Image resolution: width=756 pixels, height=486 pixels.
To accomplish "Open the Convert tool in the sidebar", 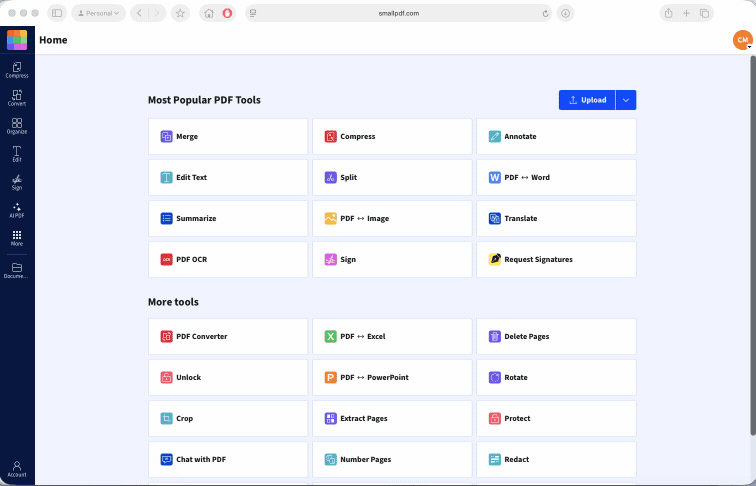I will 17,98.
